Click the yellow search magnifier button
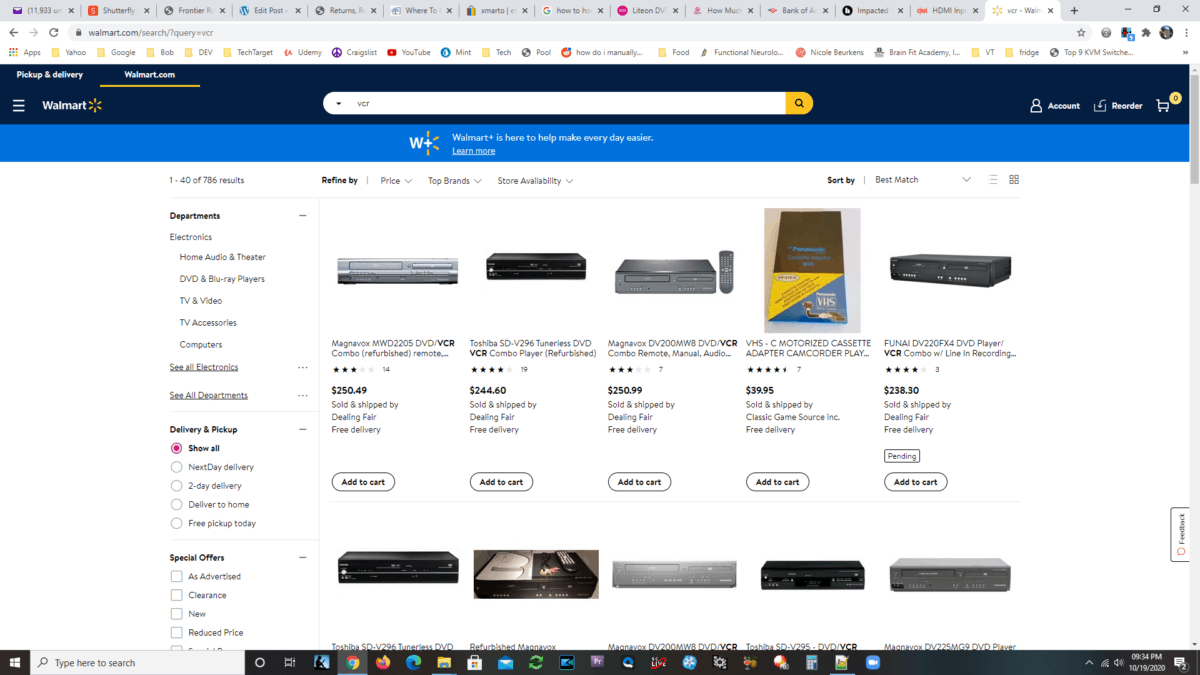Viewport: 1200px width, 675px height. tap(799, 103)
